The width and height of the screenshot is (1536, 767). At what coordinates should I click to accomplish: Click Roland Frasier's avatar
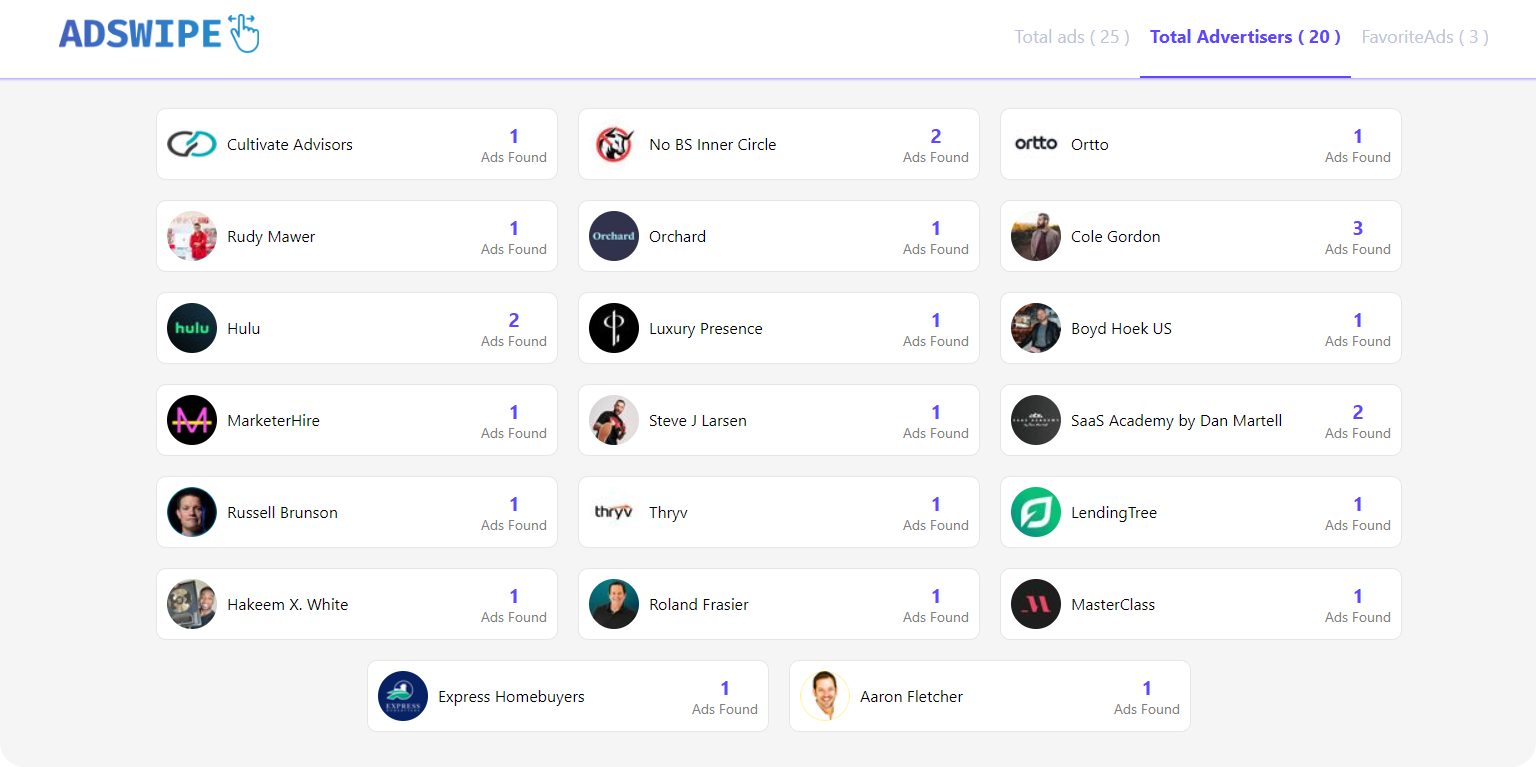614,604
